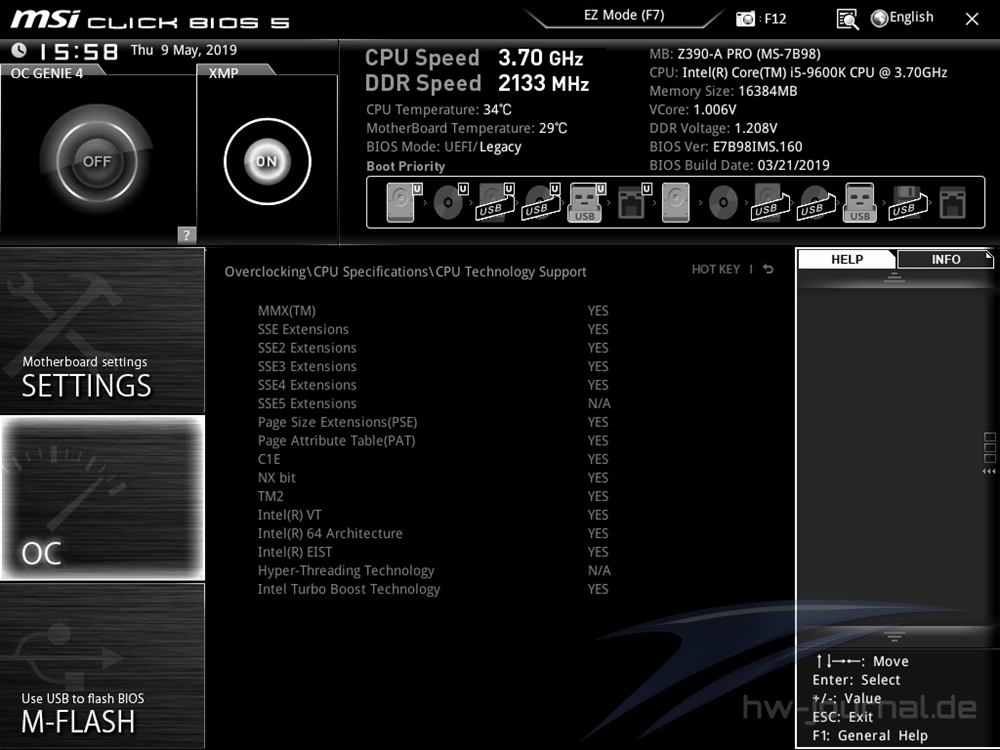Switch to the HELP tab

(847, 259)
